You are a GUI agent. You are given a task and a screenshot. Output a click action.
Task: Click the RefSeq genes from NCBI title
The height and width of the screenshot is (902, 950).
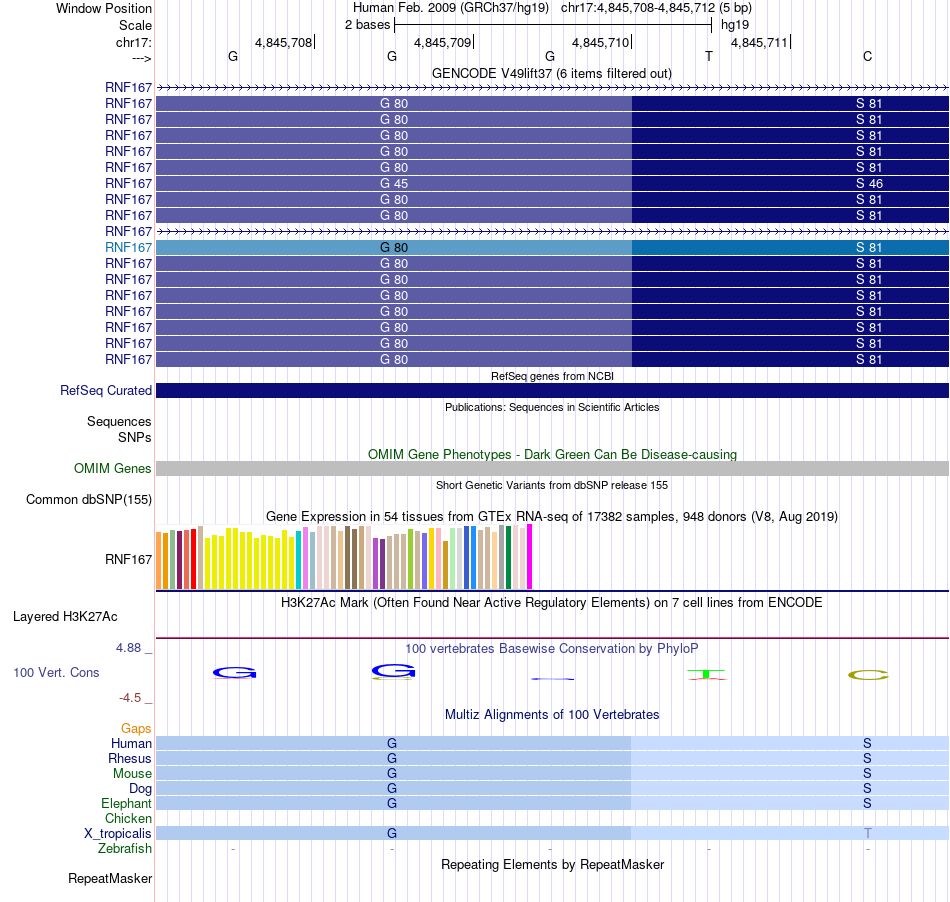pyautogui.click(x=552, y=376)
